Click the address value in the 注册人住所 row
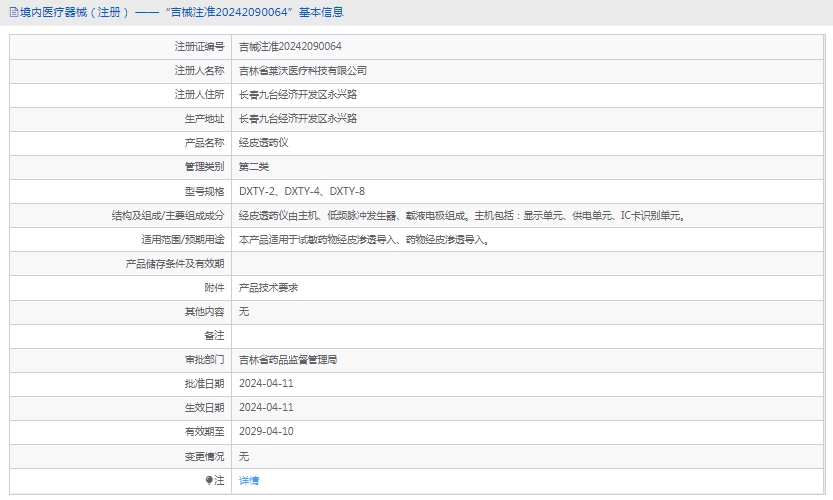 298,95
